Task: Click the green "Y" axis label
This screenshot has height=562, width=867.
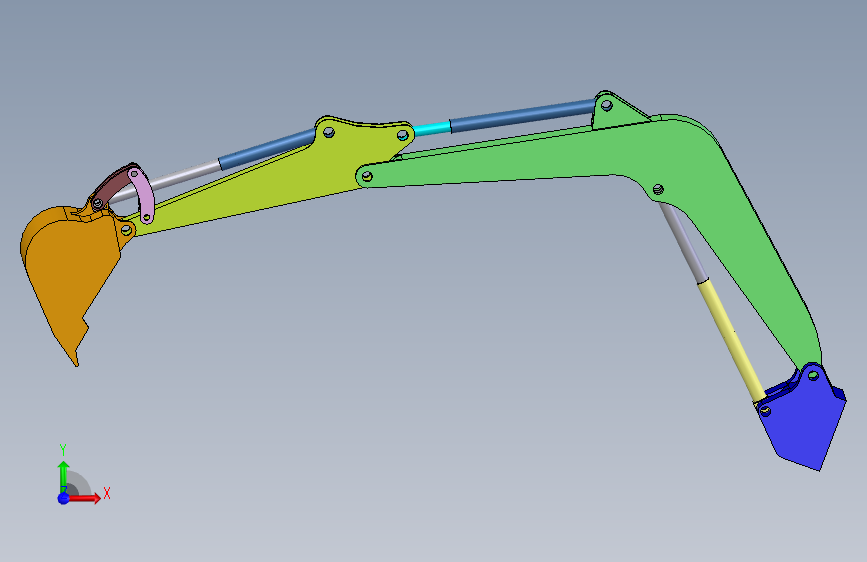Action: pos(63,449)
